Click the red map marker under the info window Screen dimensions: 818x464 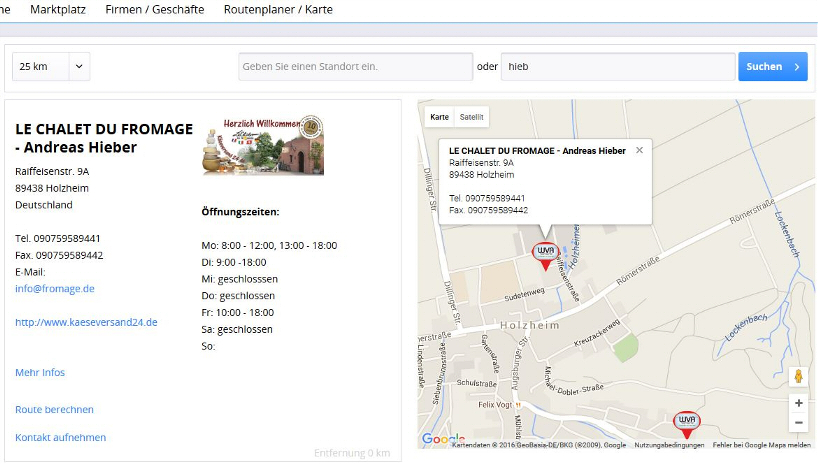(x=545, y=254)
